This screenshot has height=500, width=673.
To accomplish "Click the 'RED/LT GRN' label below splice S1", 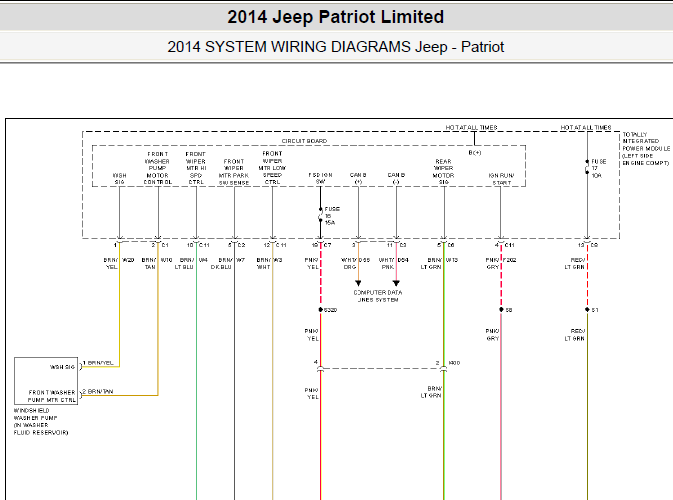I will (x=575, y=335).
